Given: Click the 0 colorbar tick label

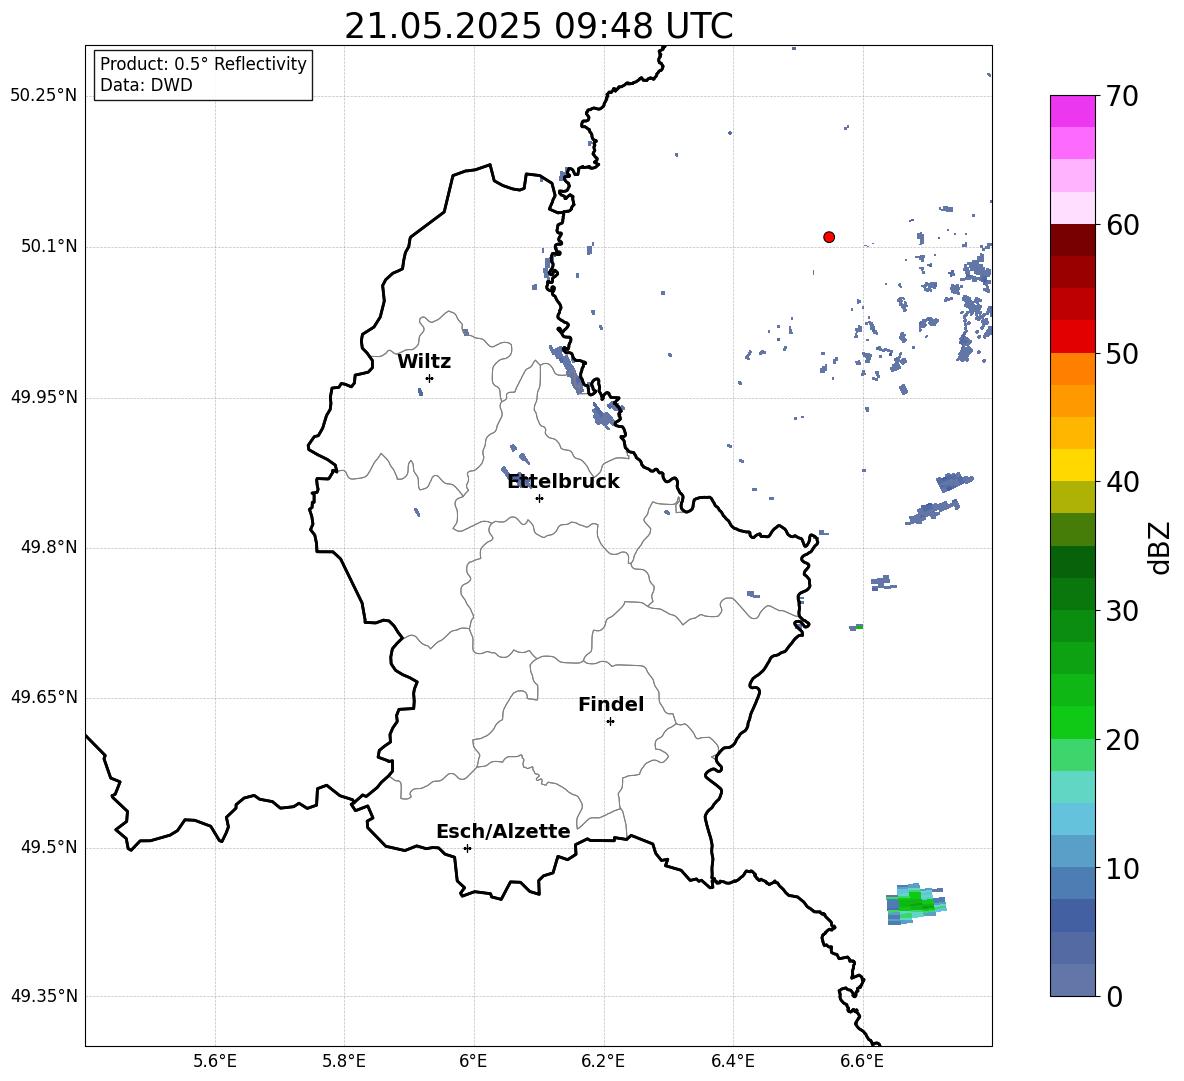Looking at the screenshot, I should point(1114,997).
